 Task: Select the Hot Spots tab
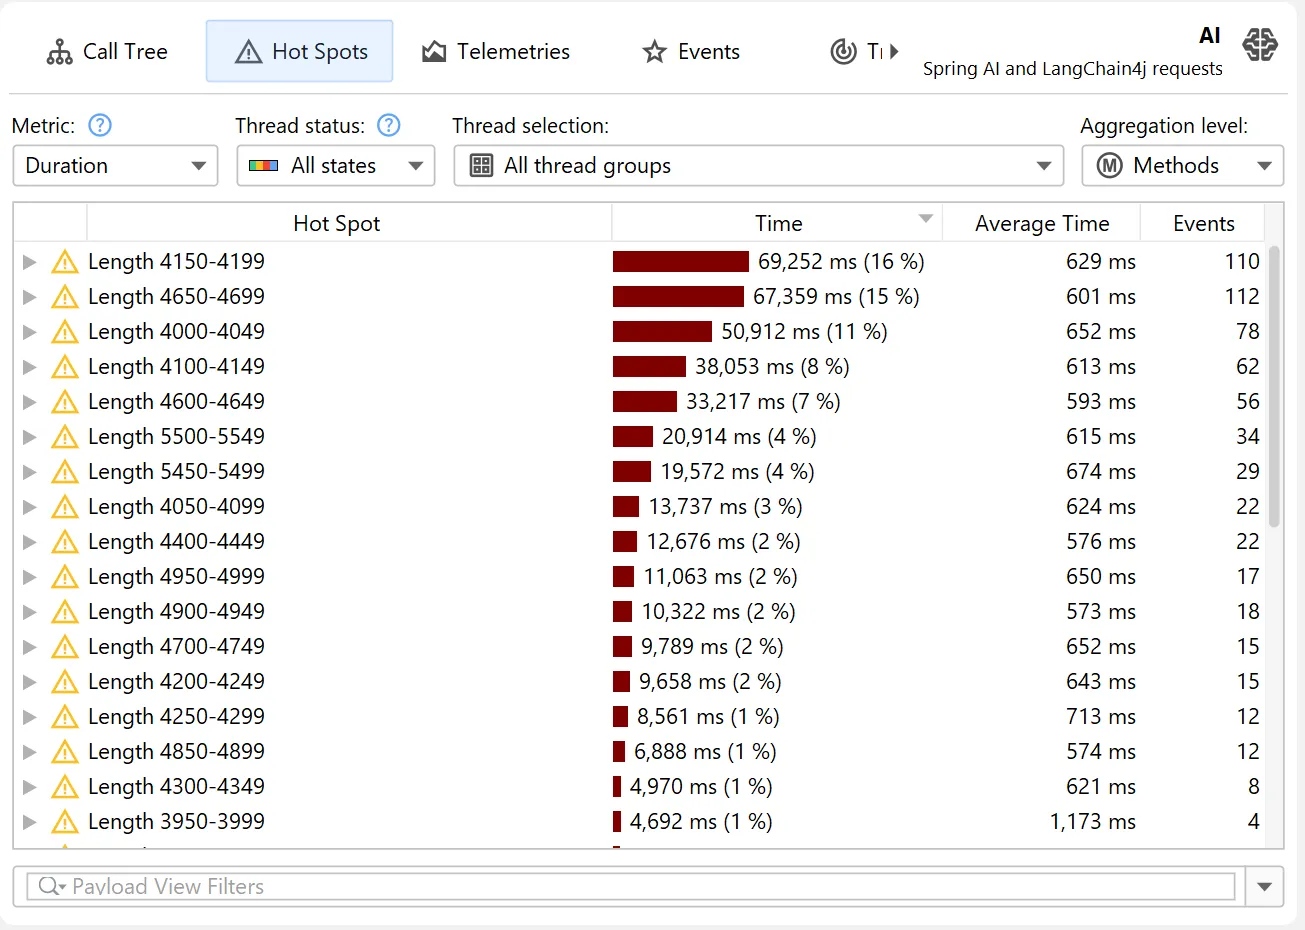[x=300, y=51]
